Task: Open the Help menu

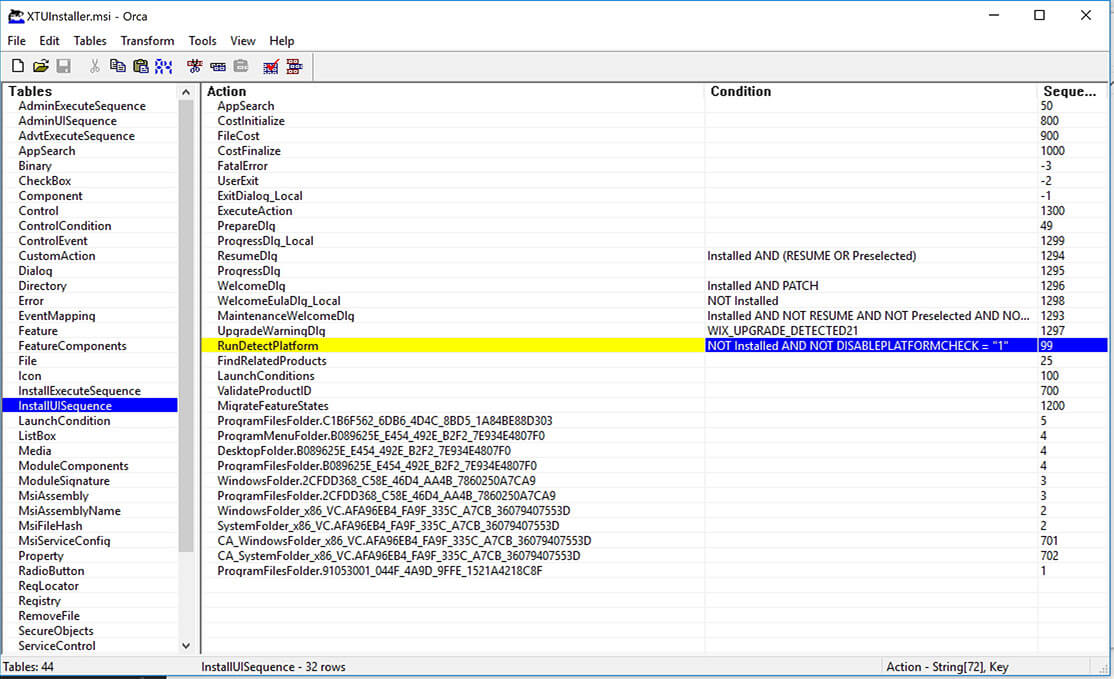Action: [281, 40]
